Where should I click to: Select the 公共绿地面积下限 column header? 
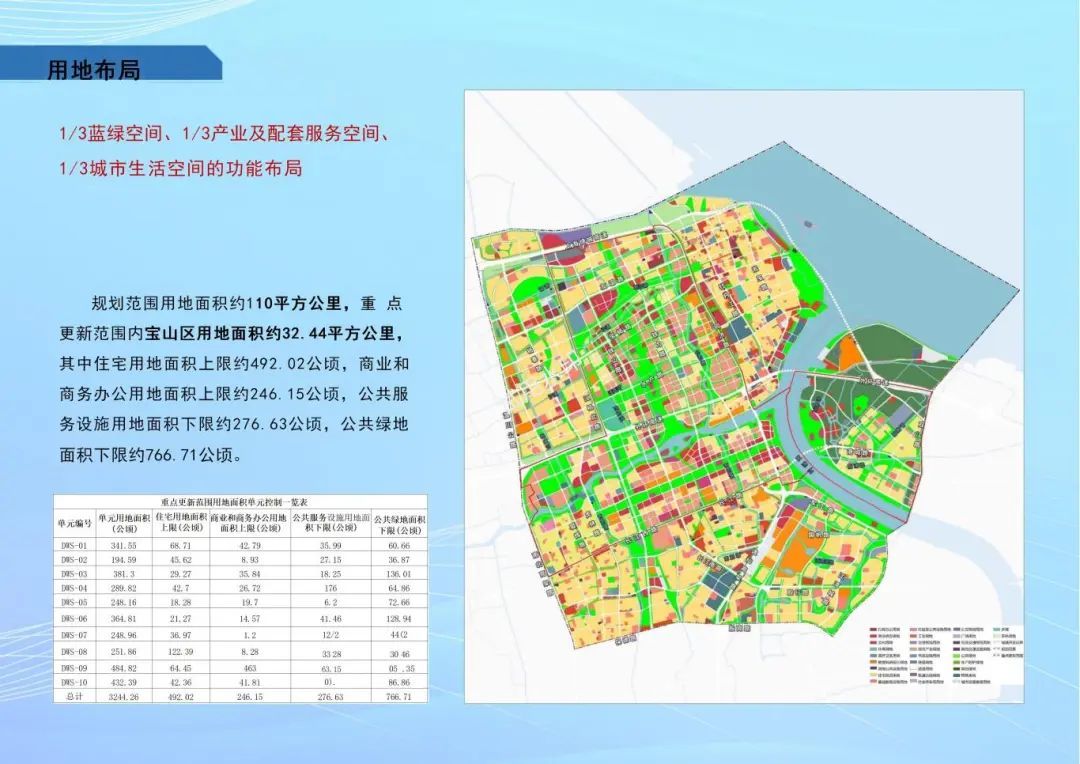pyautogui.click(x=399, y=524)
